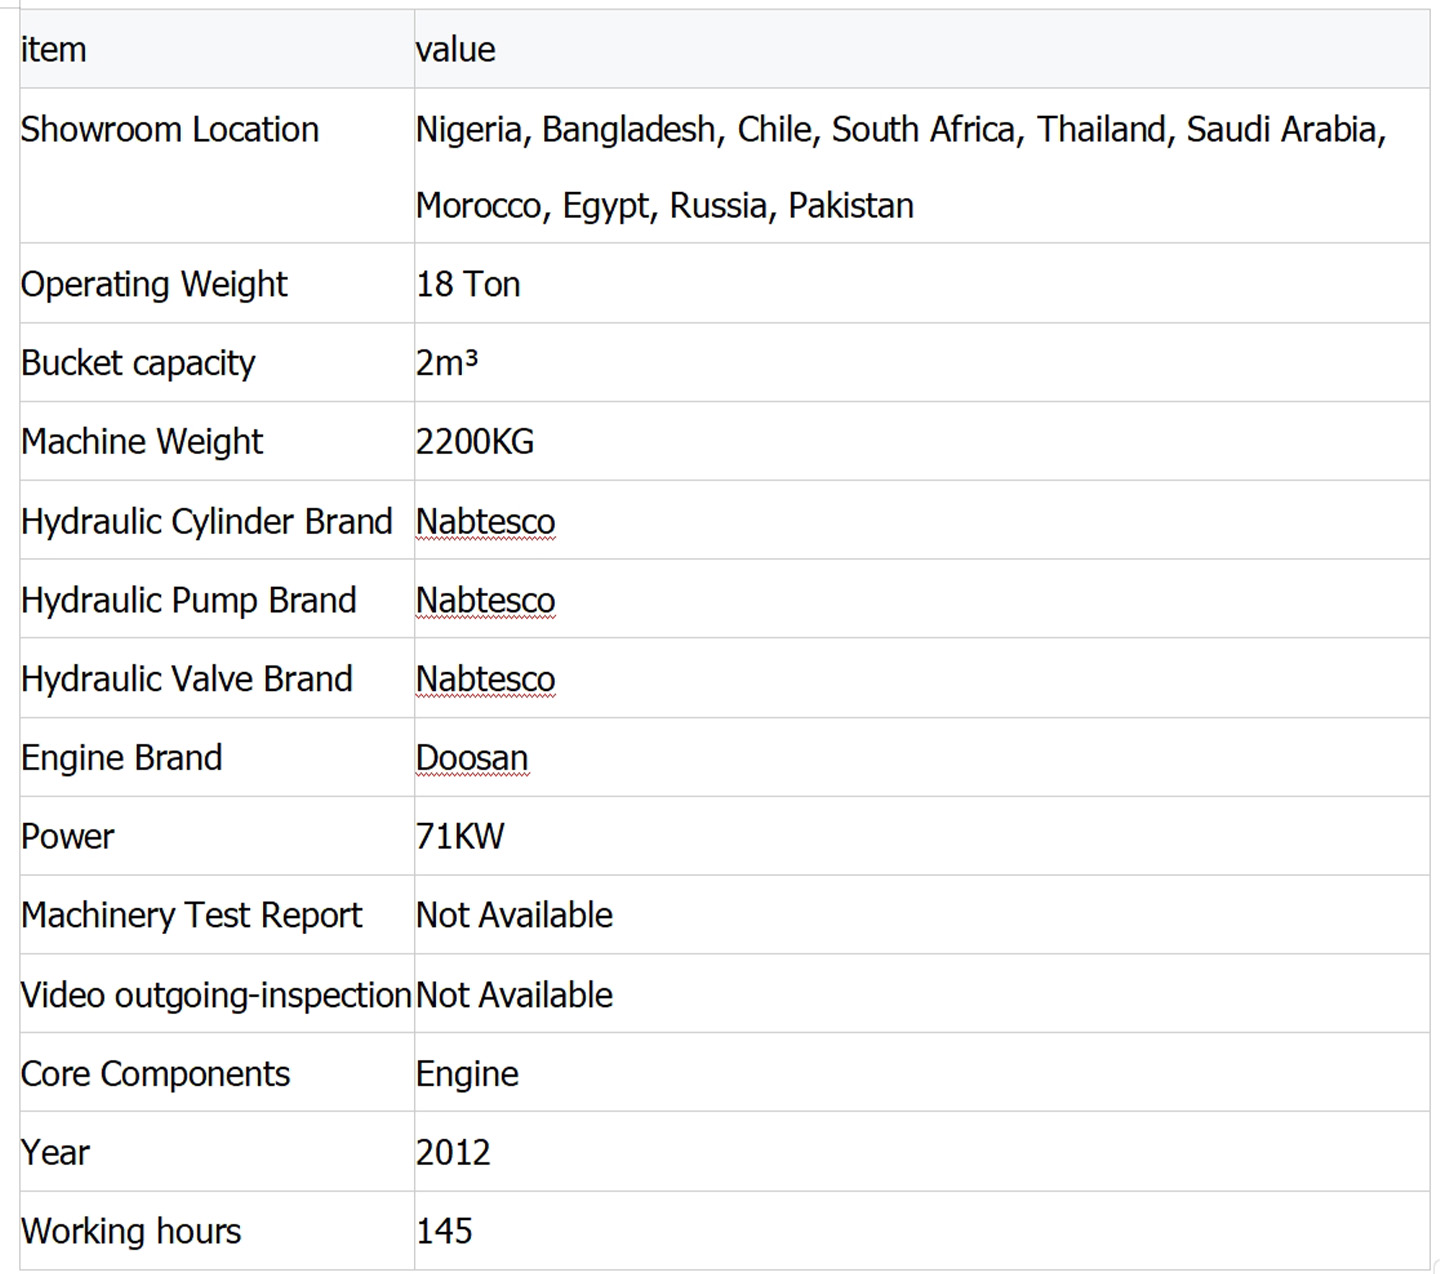Click Nabtesco in Hydraulic Pump Brand row
The height and width of the screenshot is (1274, 1440).
coord(485,601)
